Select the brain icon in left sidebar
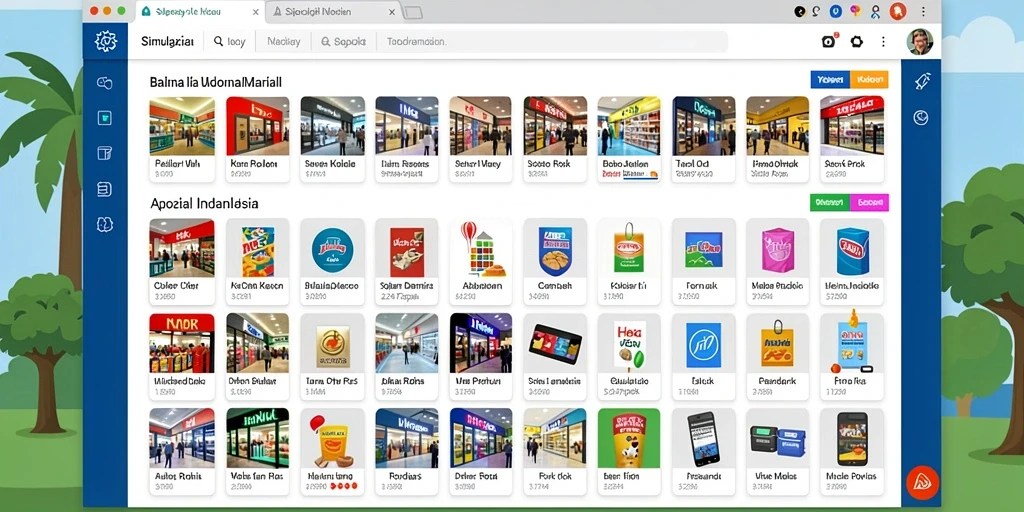 [104, 225]
